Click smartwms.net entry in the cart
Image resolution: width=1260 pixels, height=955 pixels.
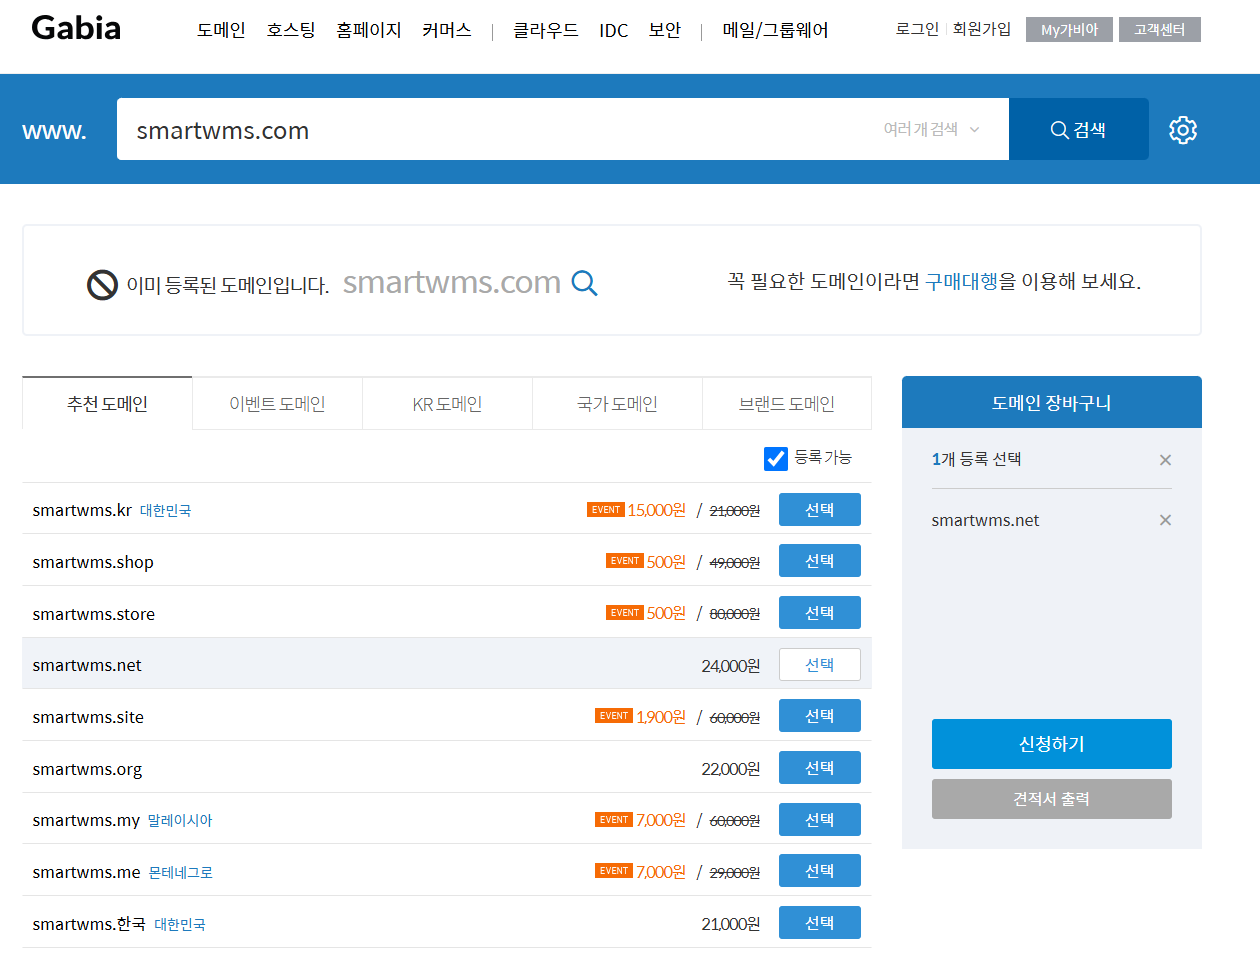(985, 520)
